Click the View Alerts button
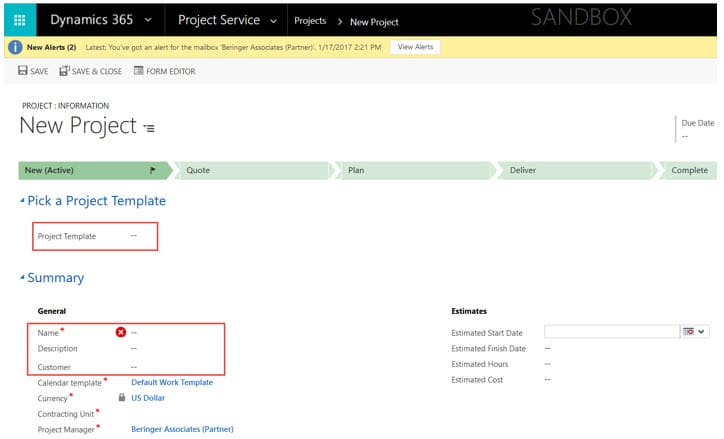Image resolution: width=724 pixels, height=439 pixels. 415,47
